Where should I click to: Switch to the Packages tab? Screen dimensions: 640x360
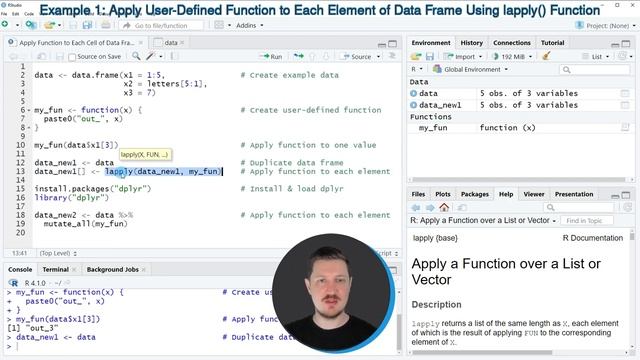(474, 194)
